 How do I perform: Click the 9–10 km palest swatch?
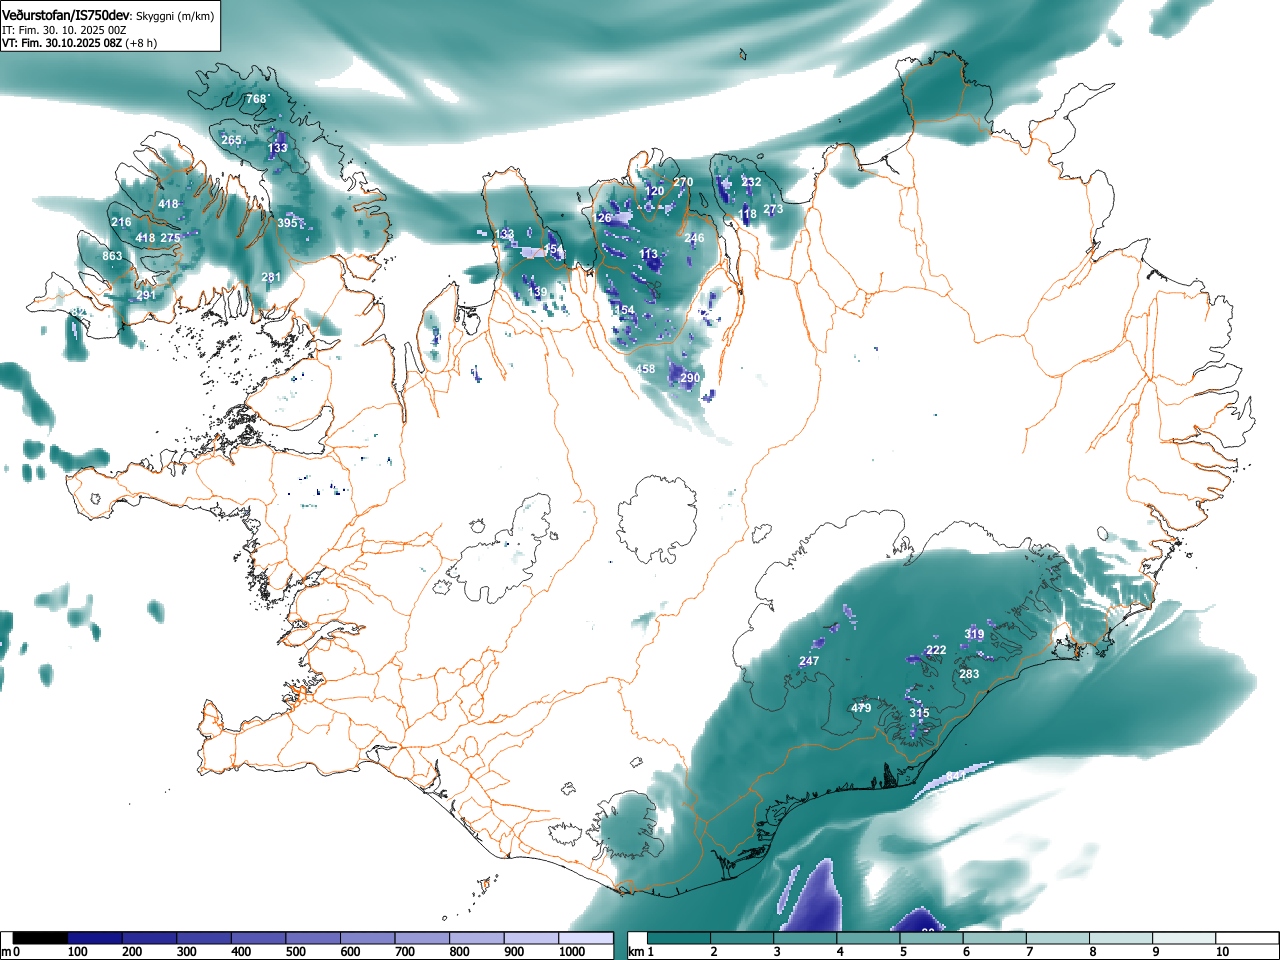click(x=1185, y=938)
